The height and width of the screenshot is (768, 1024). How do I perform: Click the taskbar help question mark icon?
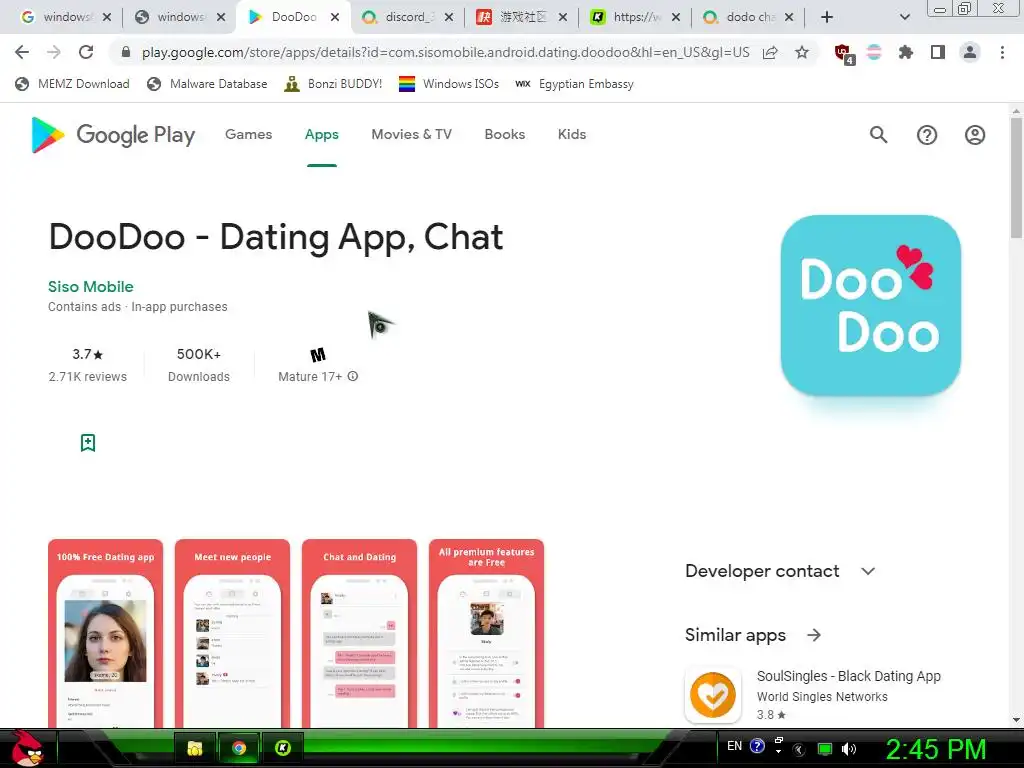[757, 746]
